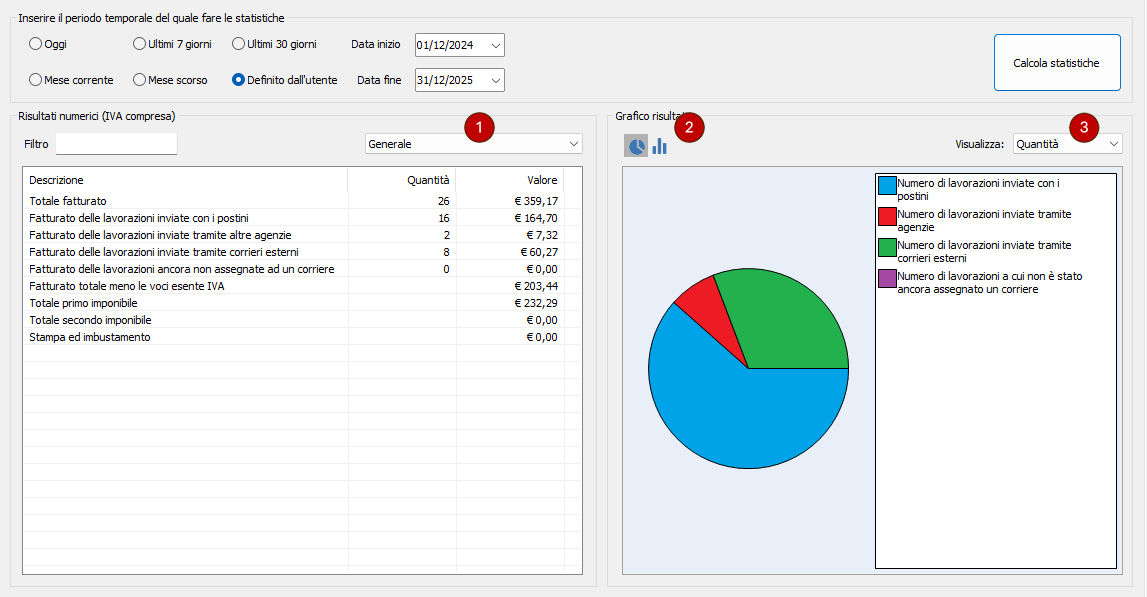Open the Data fine date dropdown
Image resolution: width=1147 pixels, height=597 pixels.
496,81
